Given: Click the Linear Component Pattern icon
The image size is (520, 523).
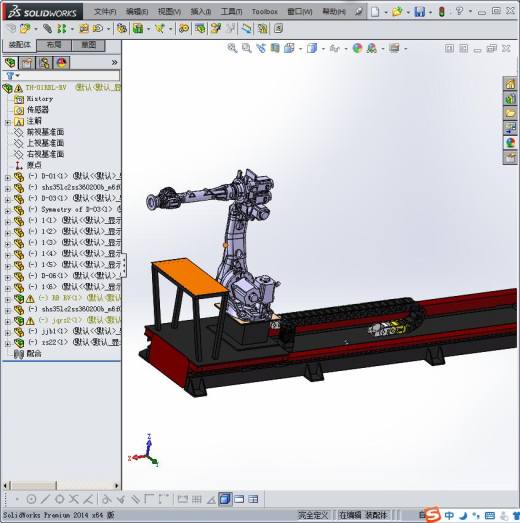Looking at the screenshot, I should [x=62, y=29].
